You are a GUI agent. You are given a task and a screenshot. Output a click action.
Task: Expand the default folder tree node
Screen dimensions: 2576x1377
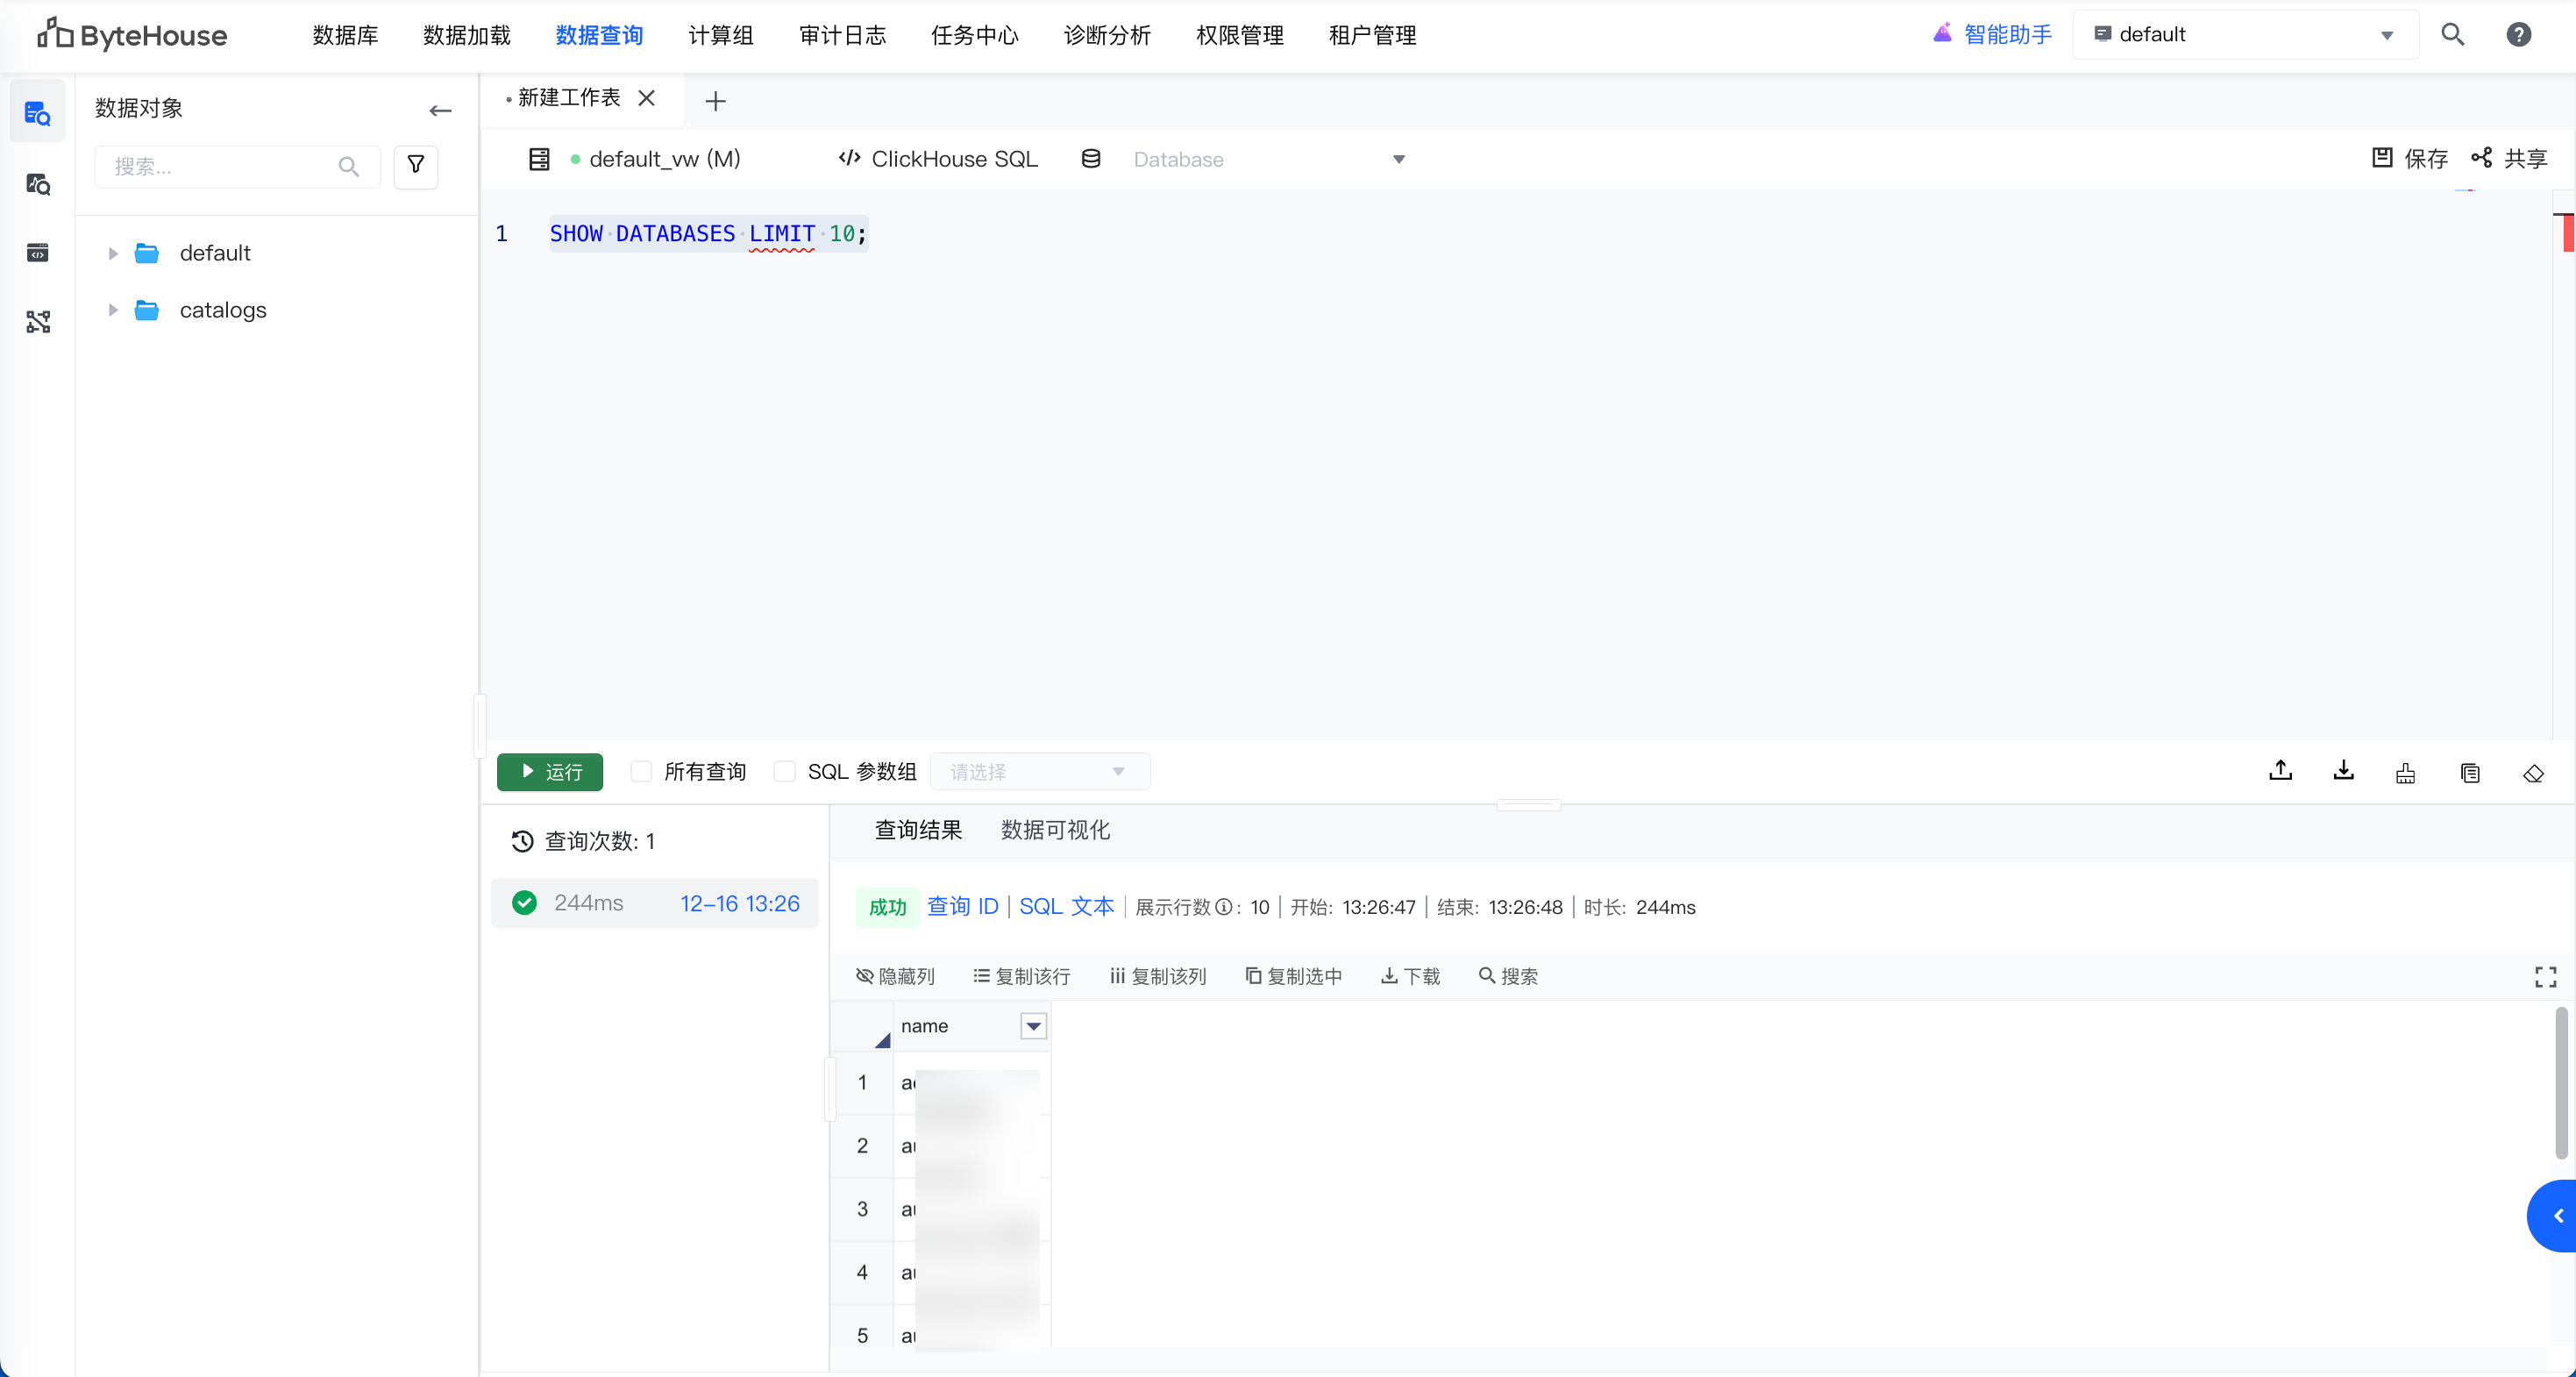coord(113,253)
